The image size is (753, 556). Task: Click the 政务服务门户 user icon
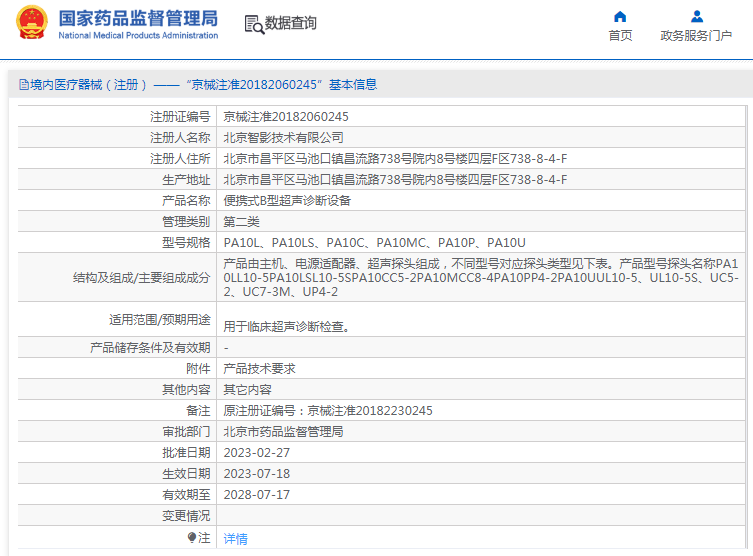(697, 17)
